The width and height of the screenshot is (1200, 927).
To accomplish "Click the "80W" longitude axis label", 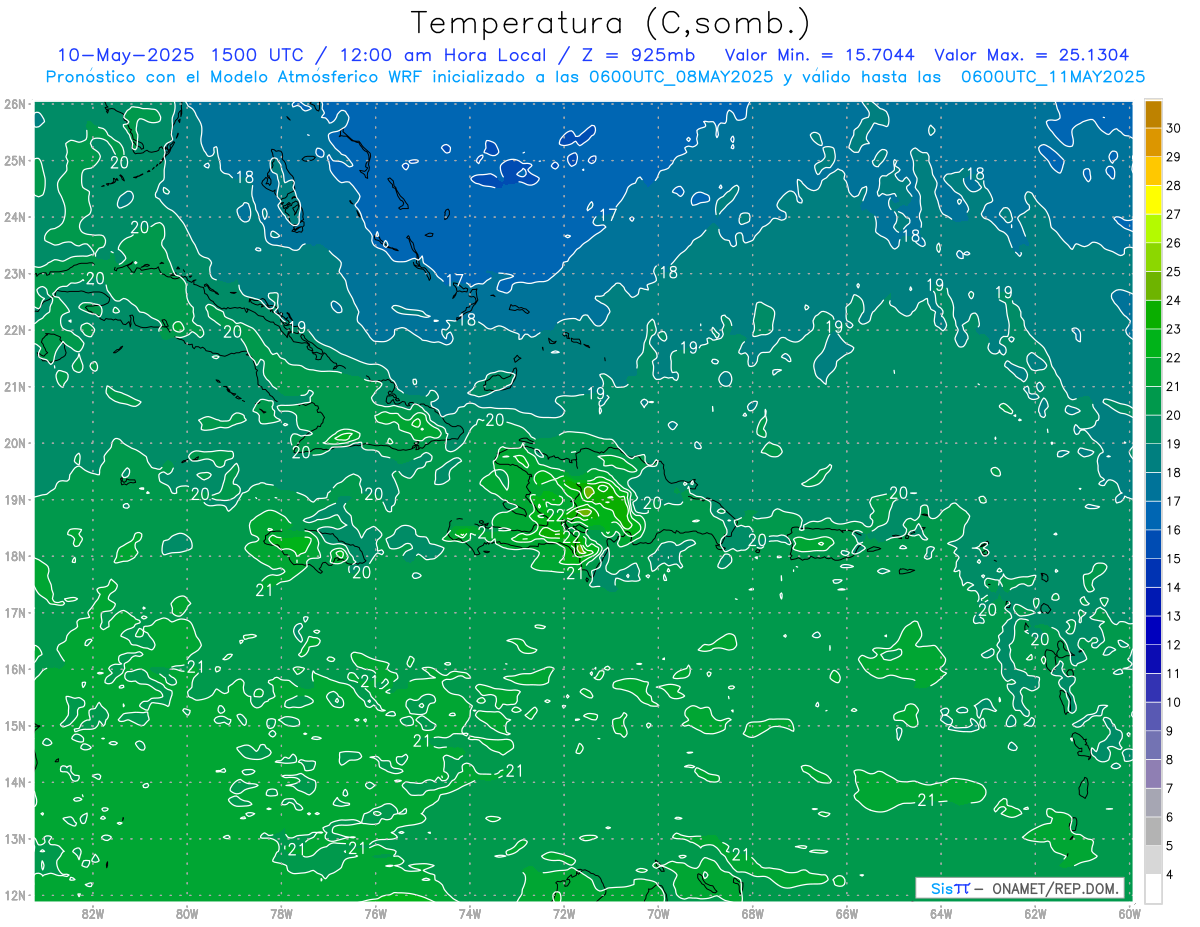I will (186, 913).
